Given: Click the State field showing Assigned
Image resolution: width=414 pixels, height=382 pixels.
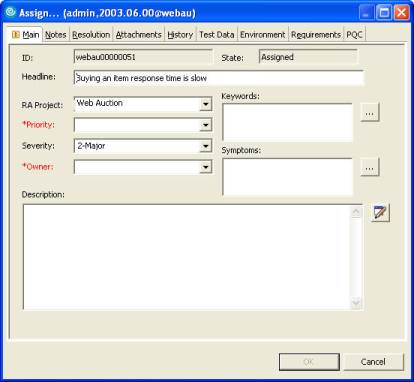Looking at the screenshot, I should [x=308, y=57].
